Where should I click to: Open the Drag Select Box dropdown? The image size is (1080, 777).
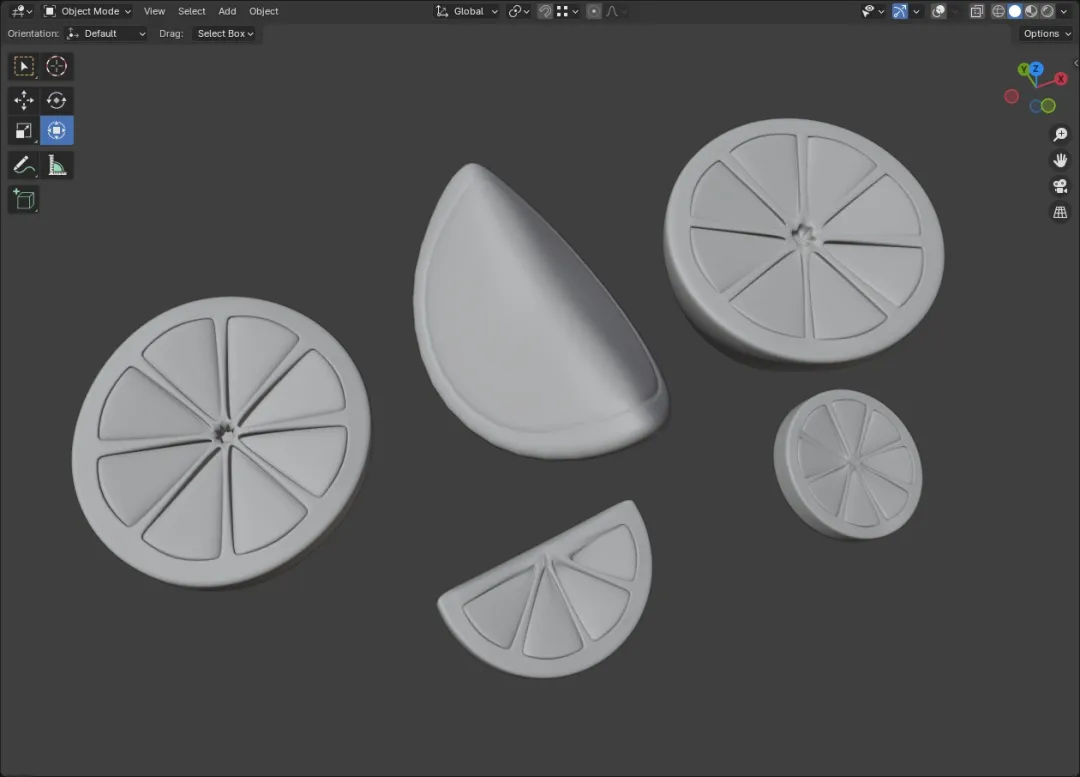225,34
